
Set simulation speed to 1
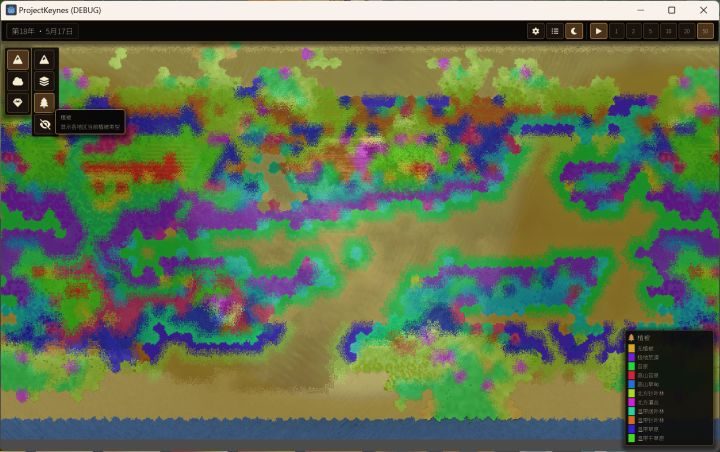[x=616, y=31]
